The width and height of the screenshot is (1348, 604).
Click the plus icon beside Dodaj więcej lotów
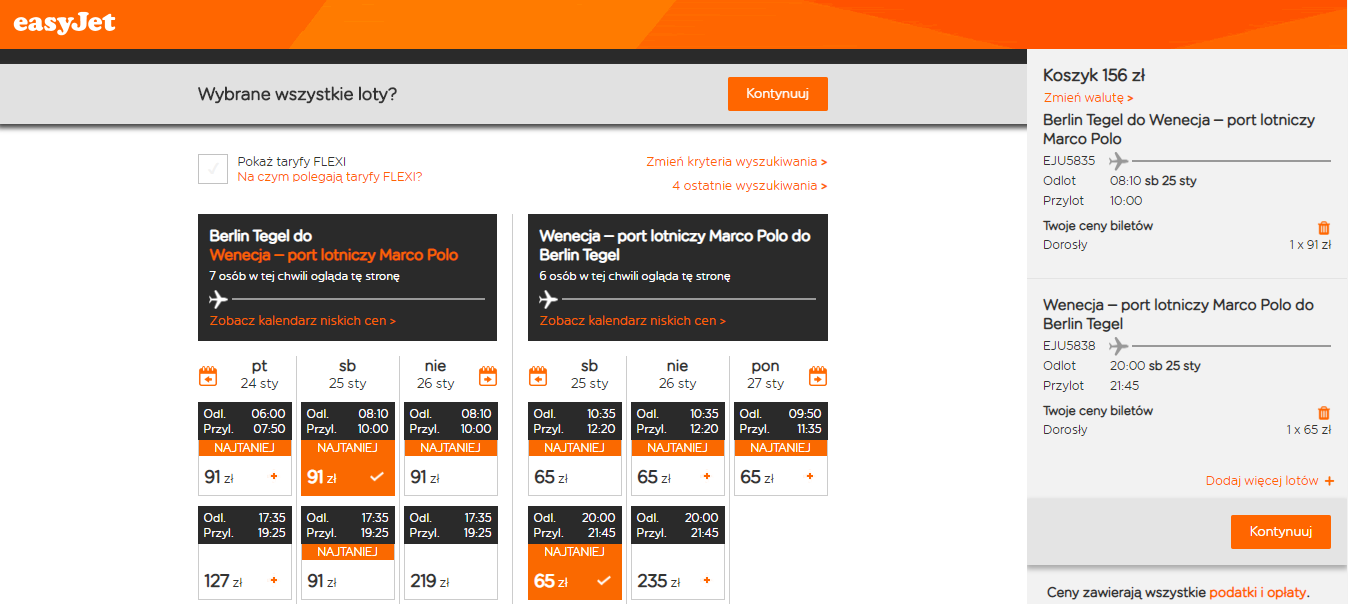[1329, 481]
